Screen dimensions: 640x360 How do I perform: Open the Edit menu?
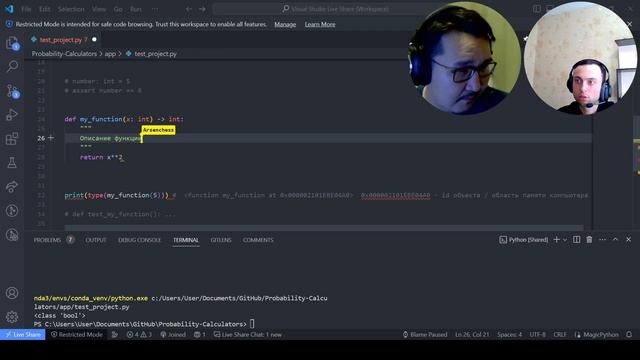point(44,9)
